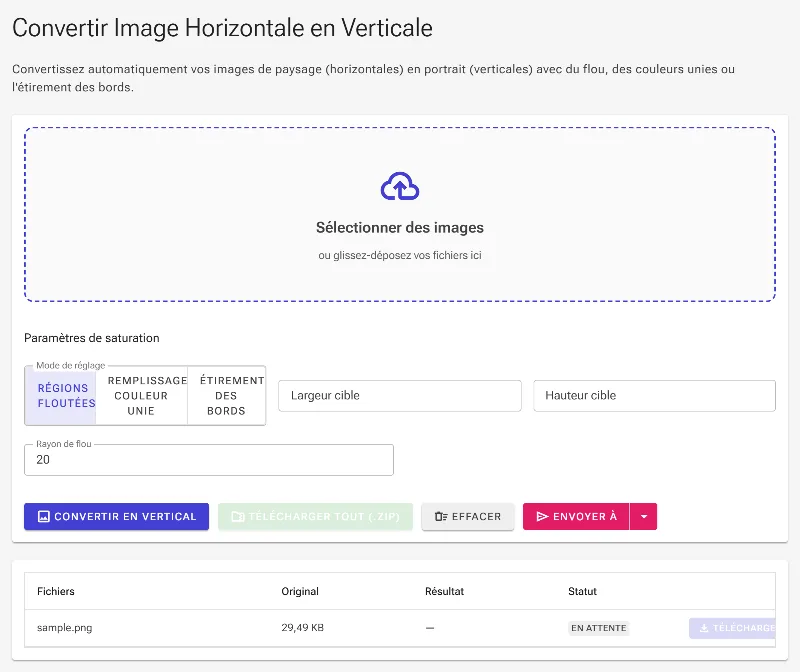
Task: Click the 'Résultat' column header
Action: click(444, 591)
